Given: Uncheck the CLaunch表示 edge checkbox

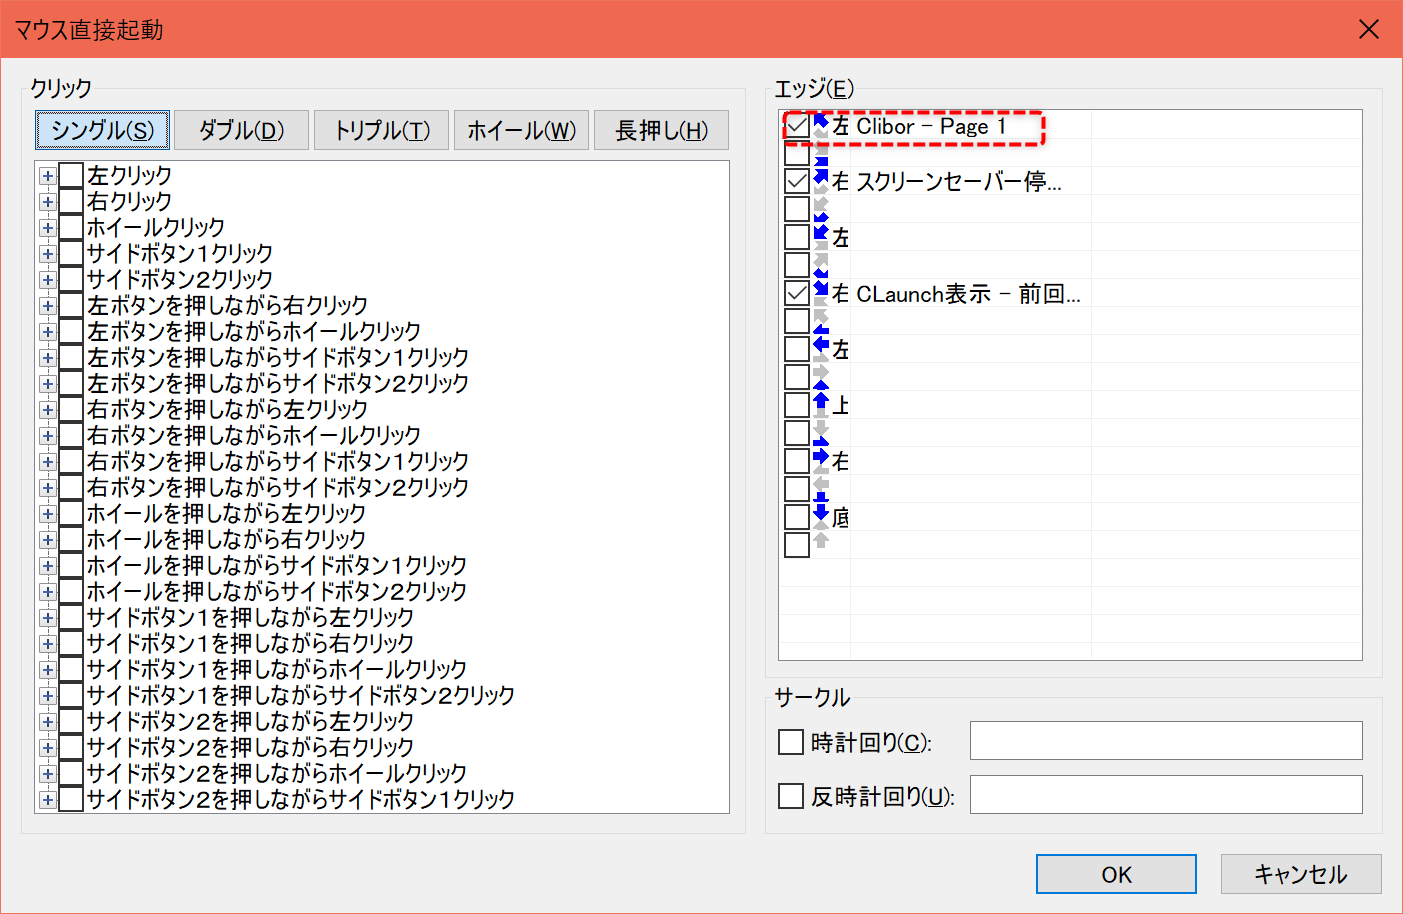Looking at the screenshot, I should (x=797, y=293).
